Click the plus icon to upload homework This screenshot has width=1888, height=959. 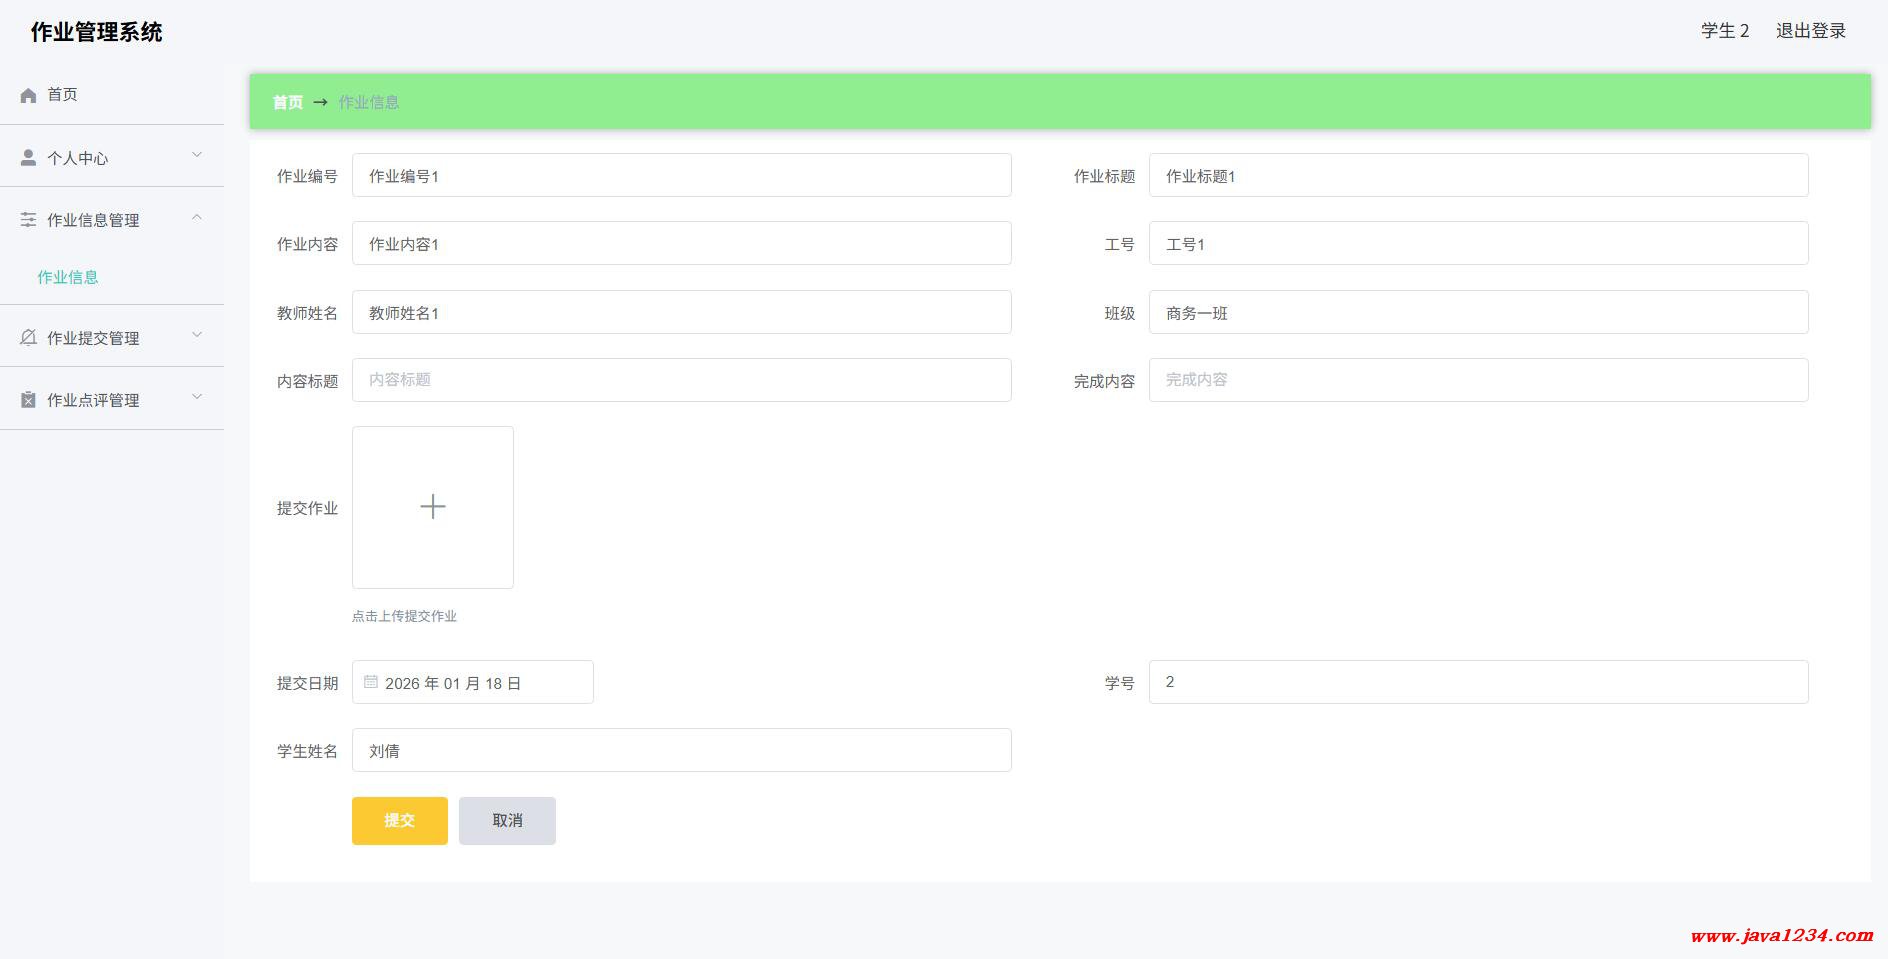[x=432, y=507]
